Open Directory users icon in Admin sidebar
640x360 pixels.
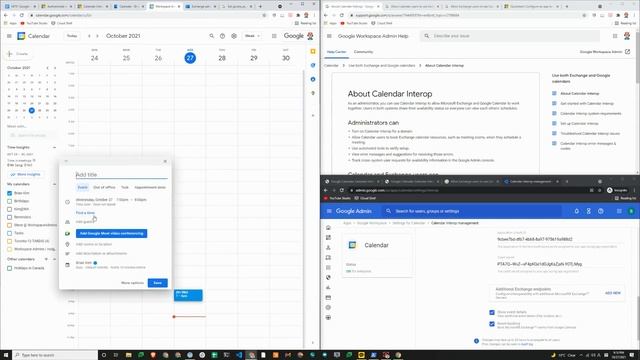pyautogui.click(x=328, y=247)
